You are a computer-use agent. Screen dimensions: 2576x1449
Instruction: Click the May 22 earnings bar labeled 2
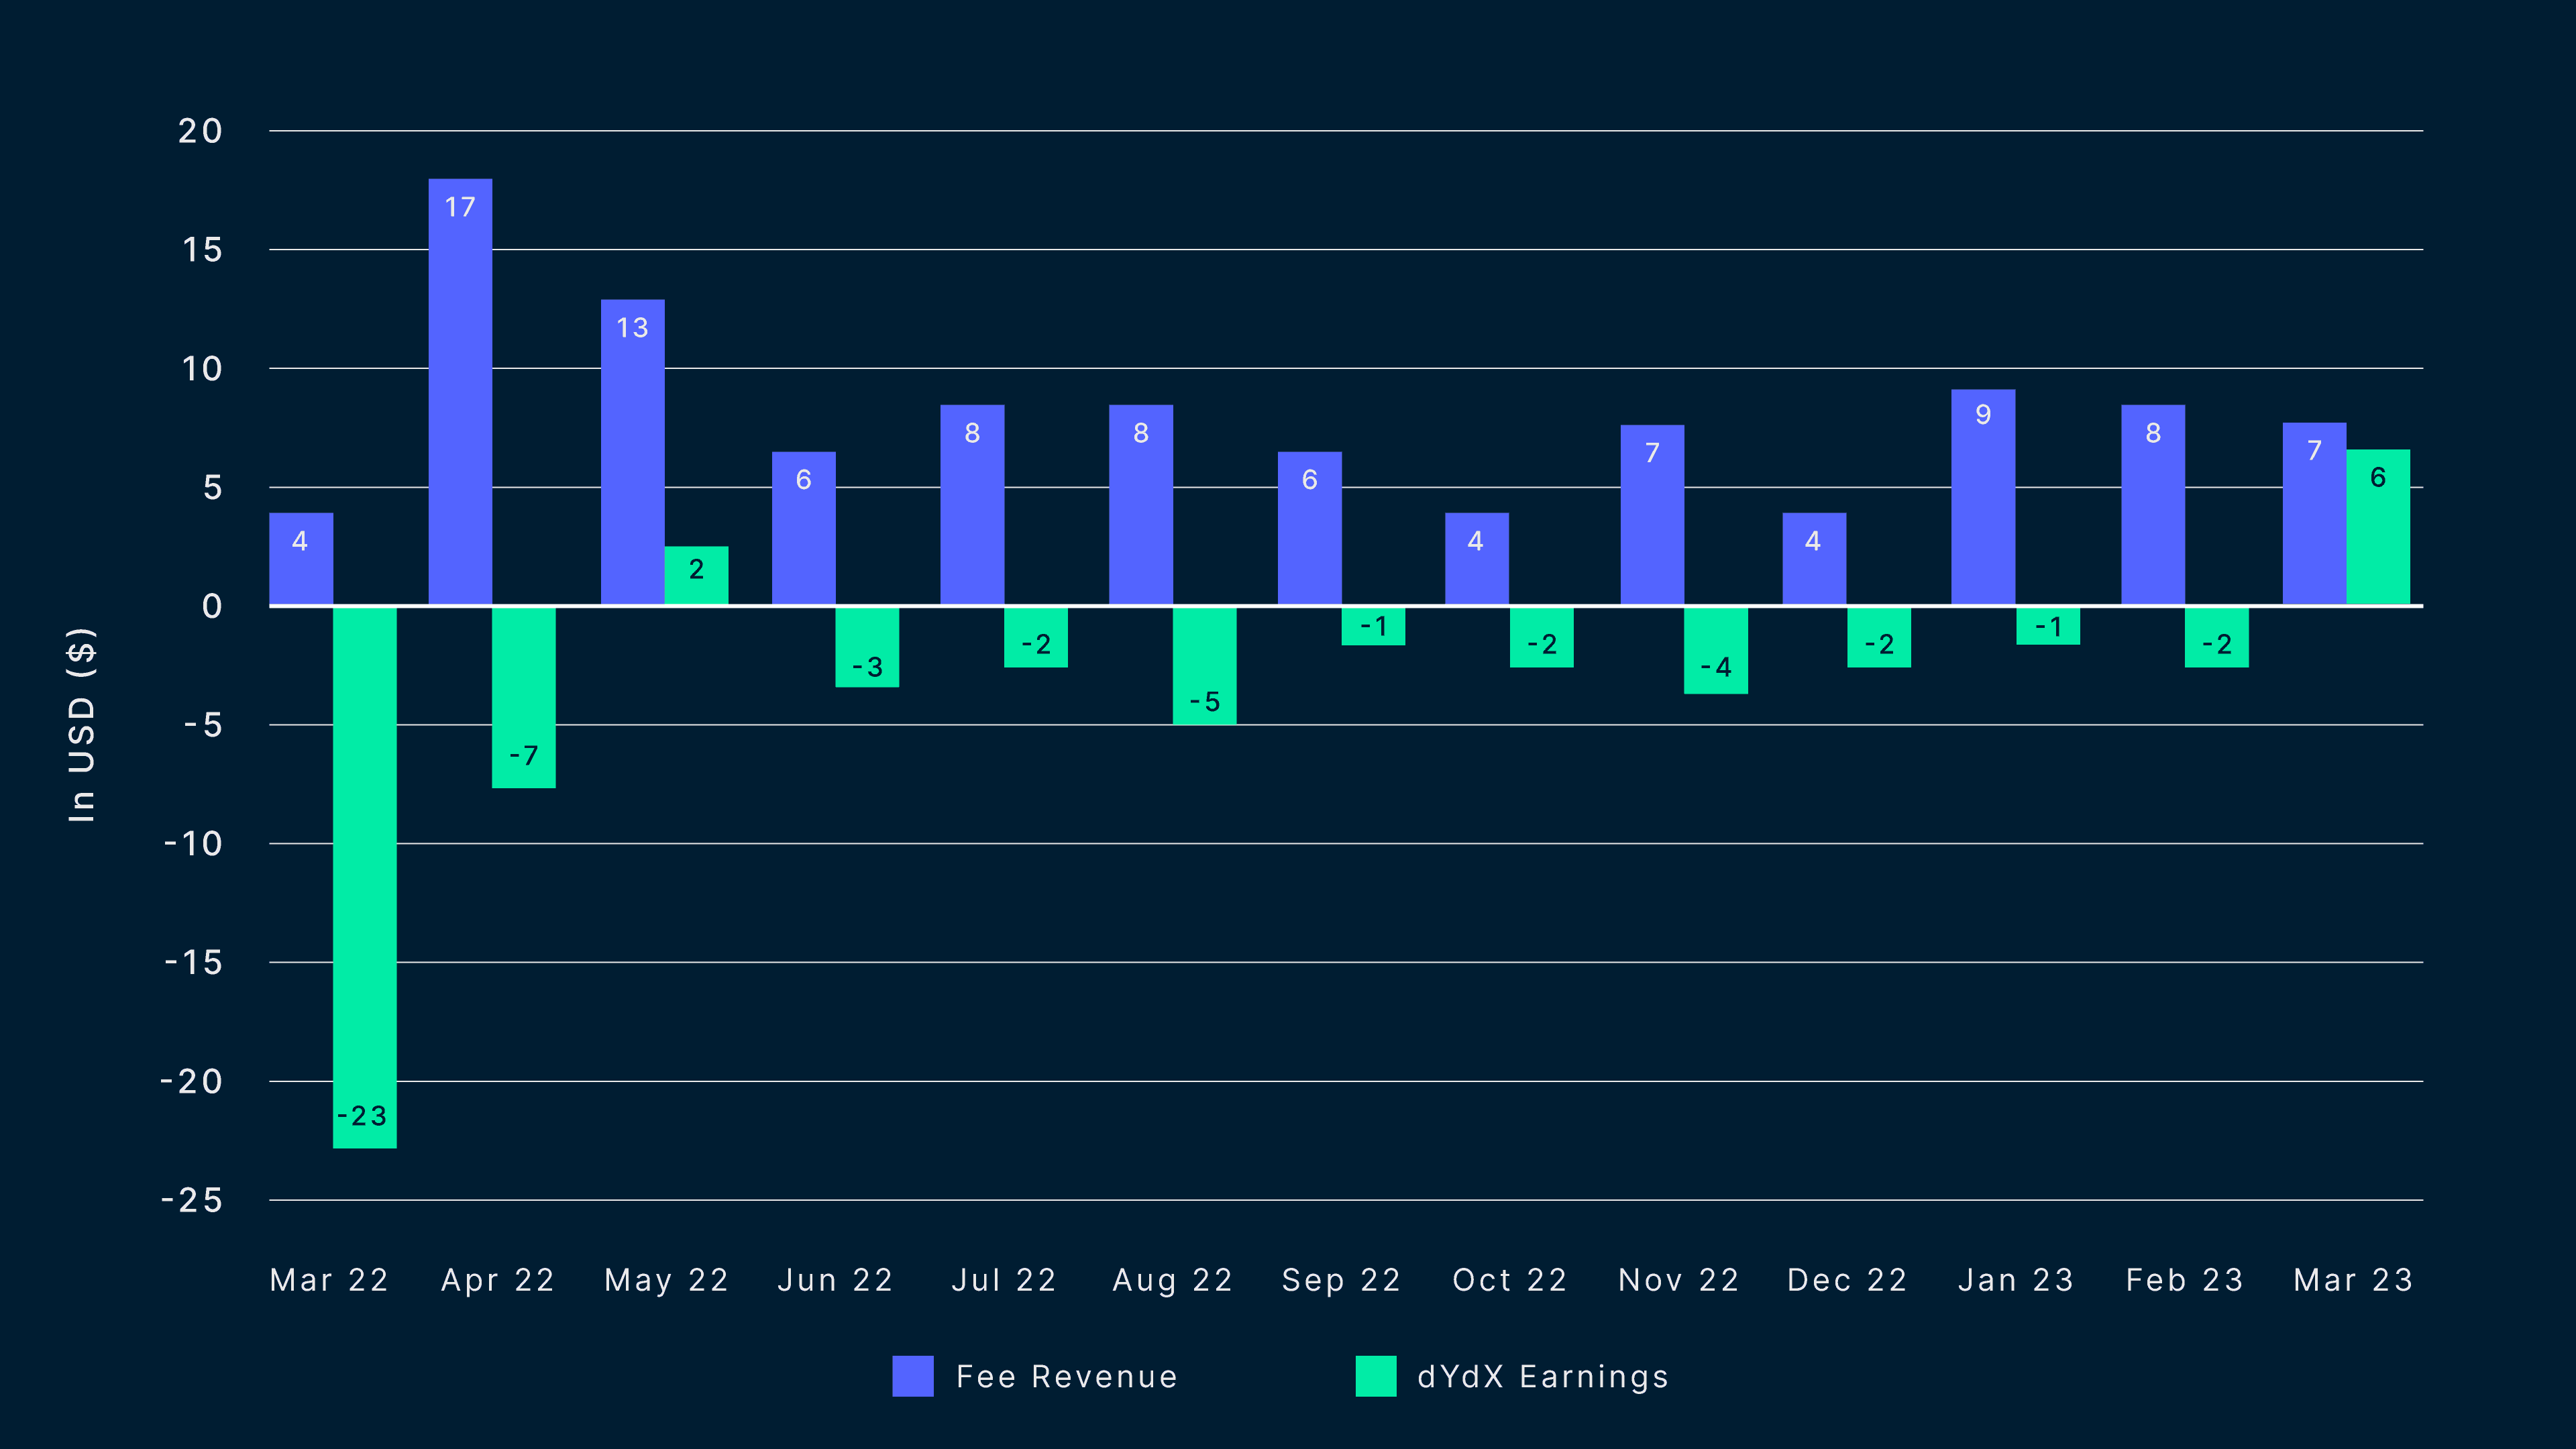[696, 575]
